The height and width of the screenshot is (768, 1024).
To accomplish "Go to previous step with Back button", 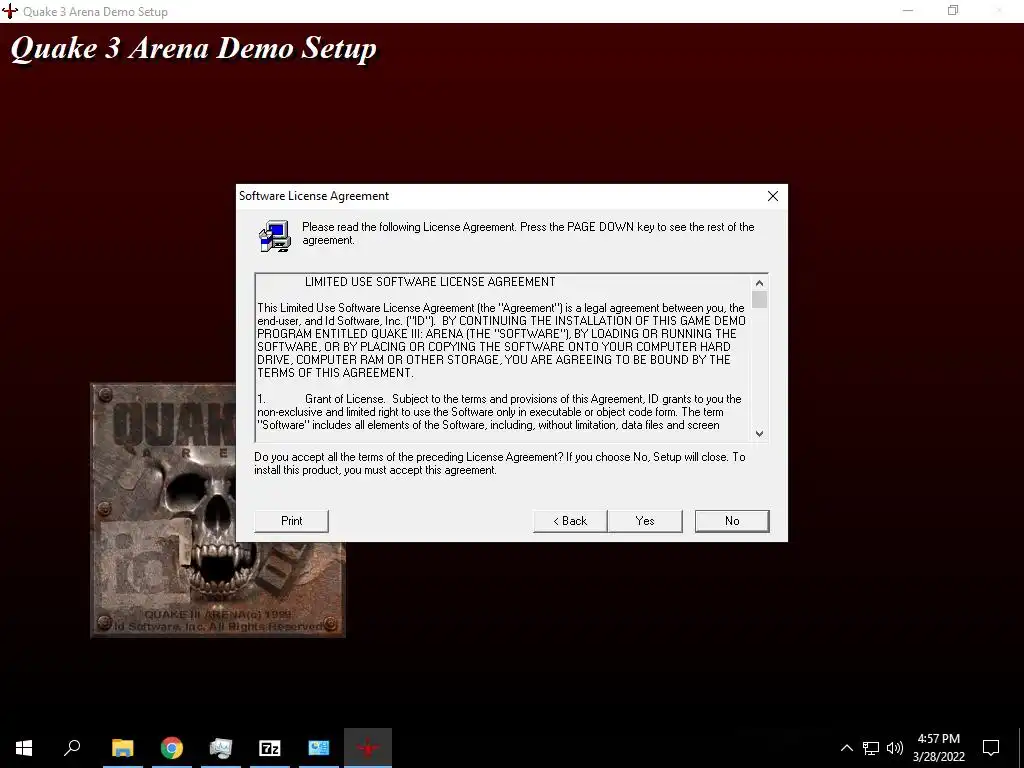I will click(570, 520).
